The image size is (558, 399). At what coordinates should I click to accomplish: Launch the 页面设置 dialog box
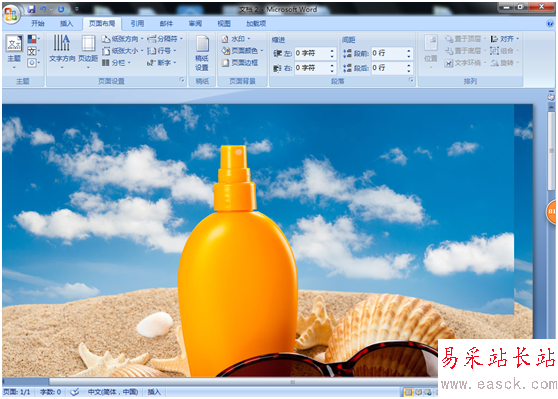[182, 80]
